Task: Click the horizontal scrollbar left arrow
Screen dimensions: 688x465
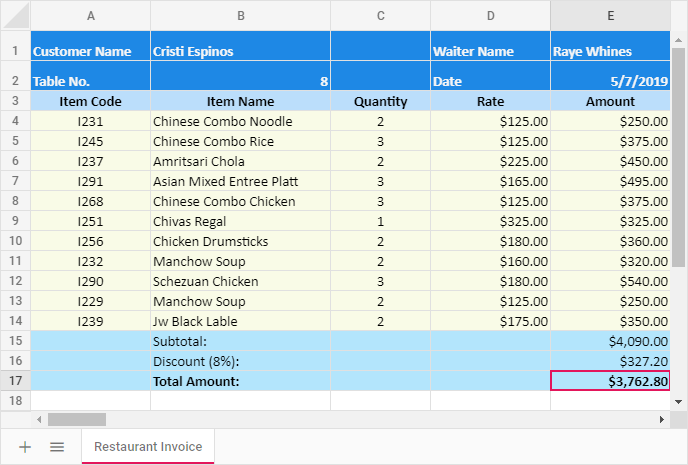Action: pos(40,419)
